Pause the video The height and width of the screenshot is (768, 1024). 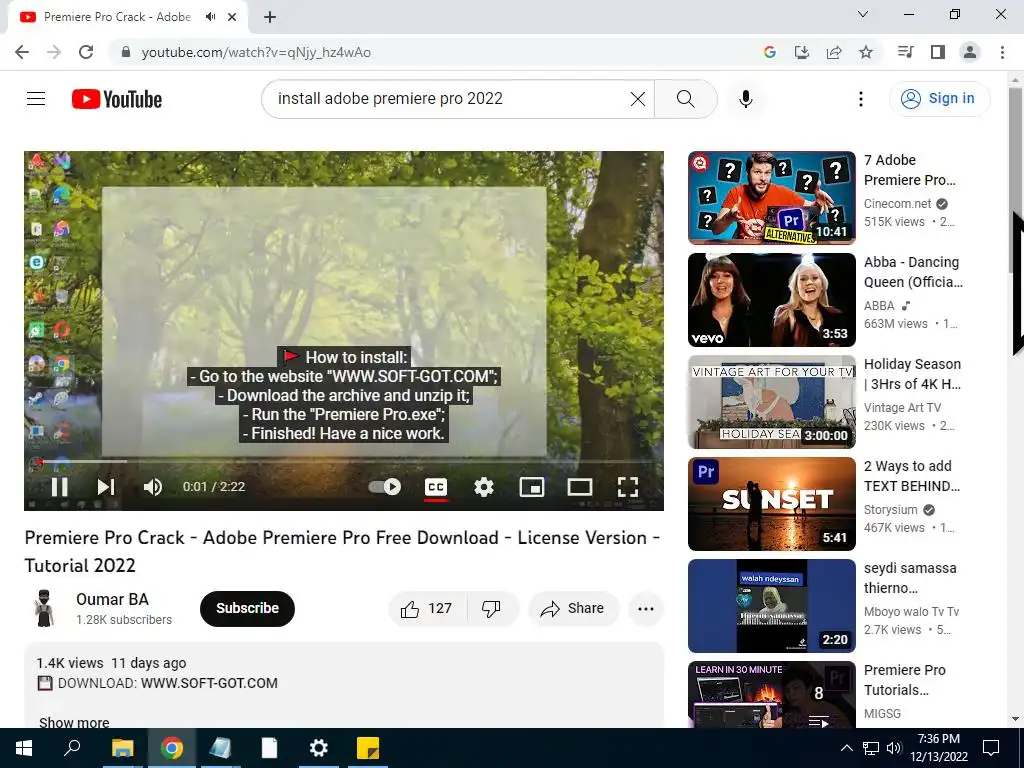pos(59,487)
